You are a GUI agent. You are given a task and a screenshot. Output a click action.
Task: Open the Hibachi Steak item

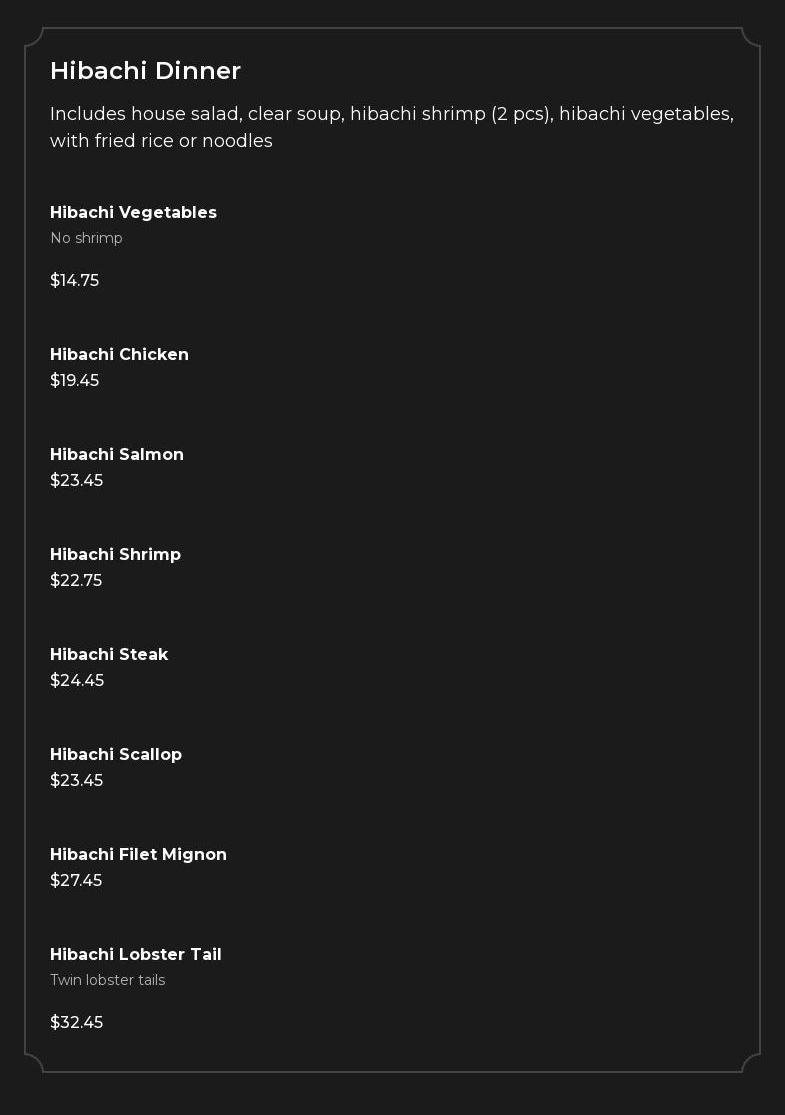click(109, 654)
